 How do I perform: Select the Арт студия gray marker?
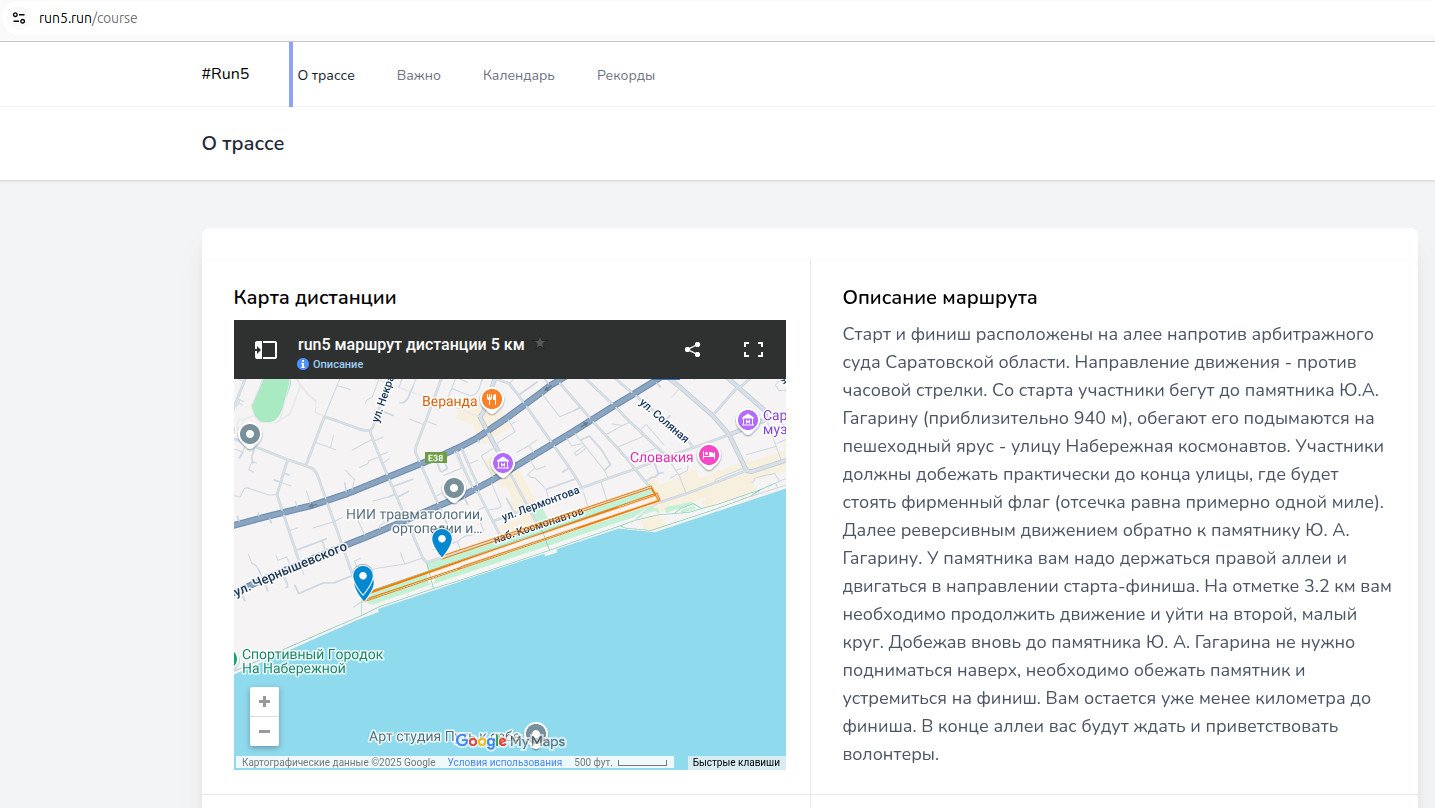pyautogui.click(x=537, y=733)
